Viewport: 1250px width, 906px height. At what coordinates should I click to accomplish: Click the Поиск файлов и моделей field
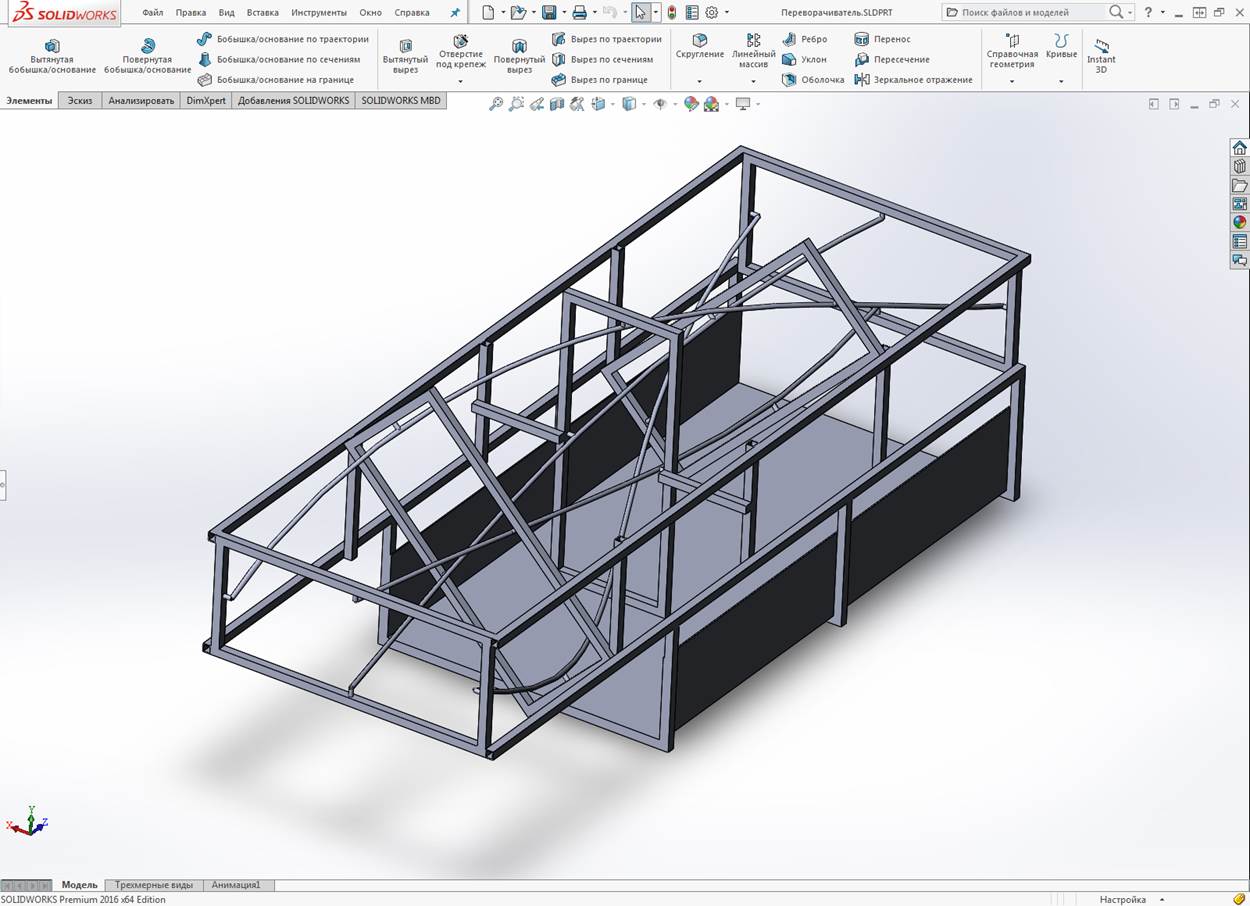pyautogui.click(x=1028, y=13)
